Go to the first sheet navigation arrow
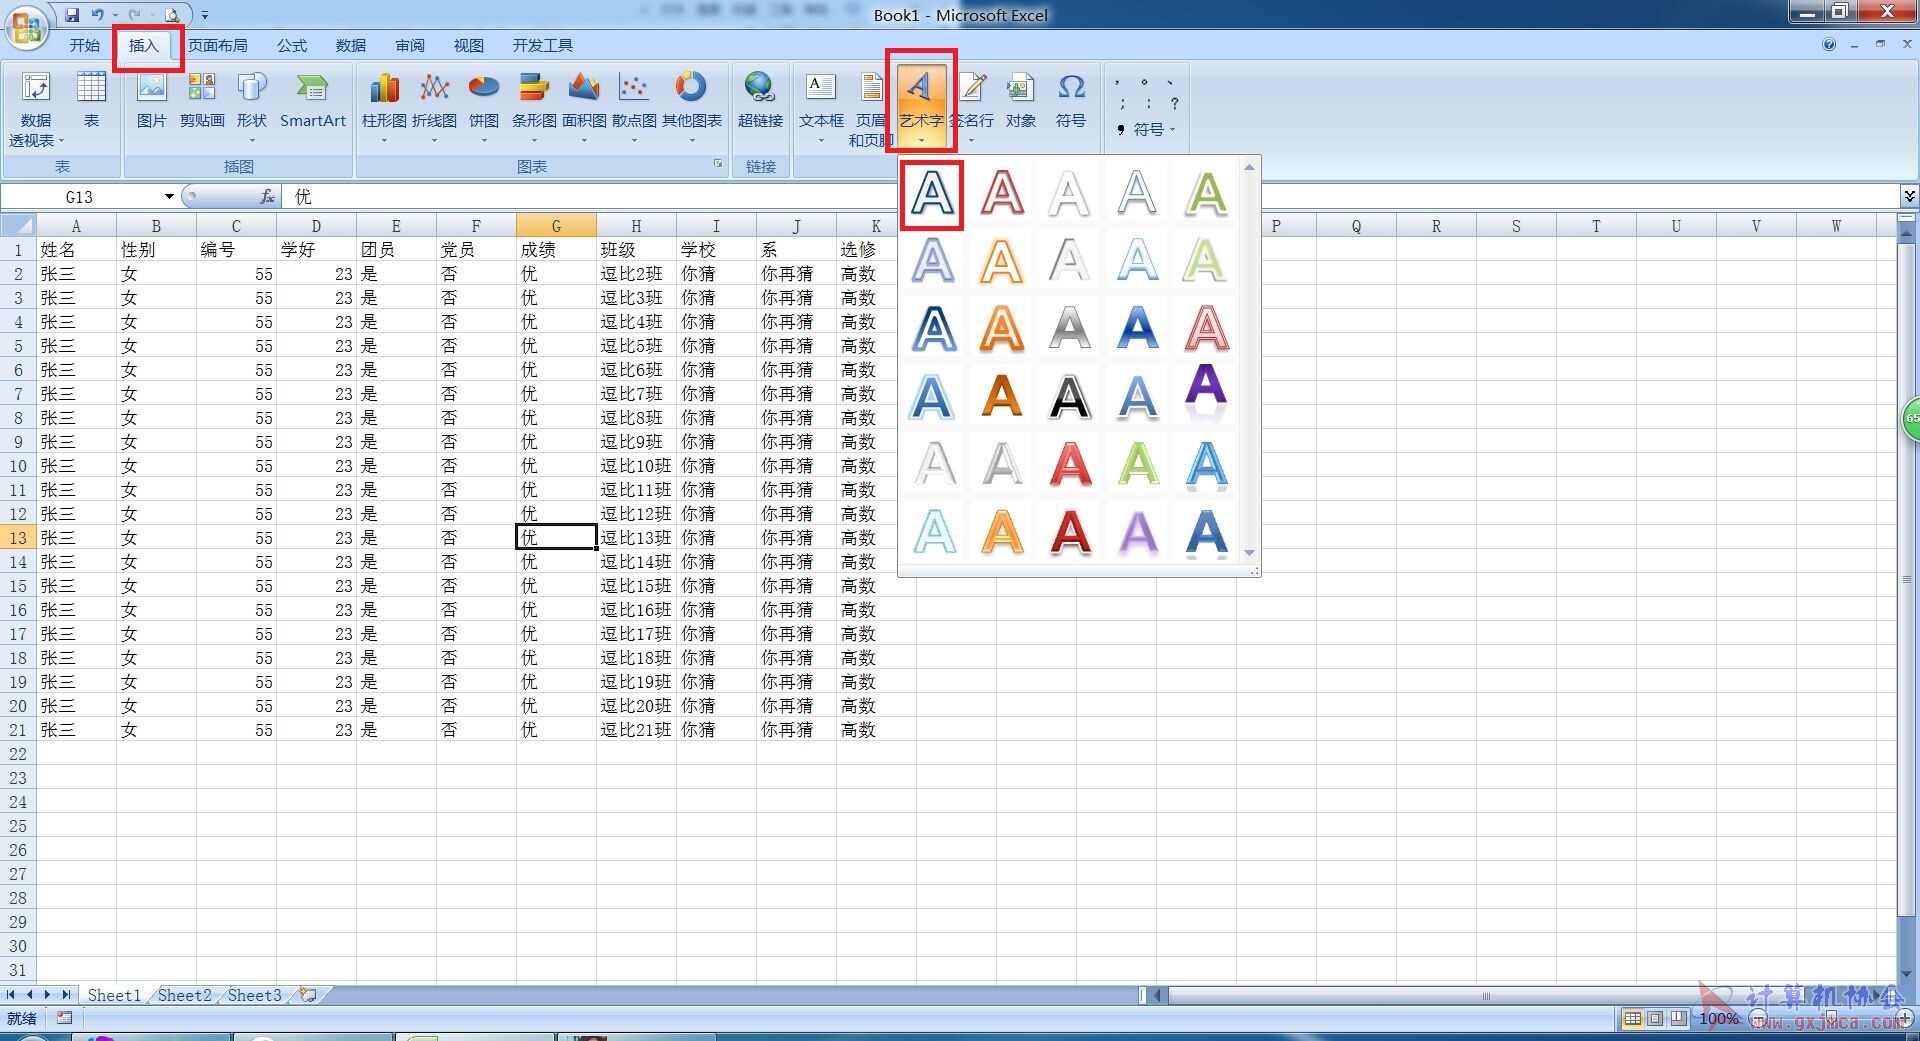Image resolution: width=1920 pixels, height=1041 pixels. click(x=11, y=995)
